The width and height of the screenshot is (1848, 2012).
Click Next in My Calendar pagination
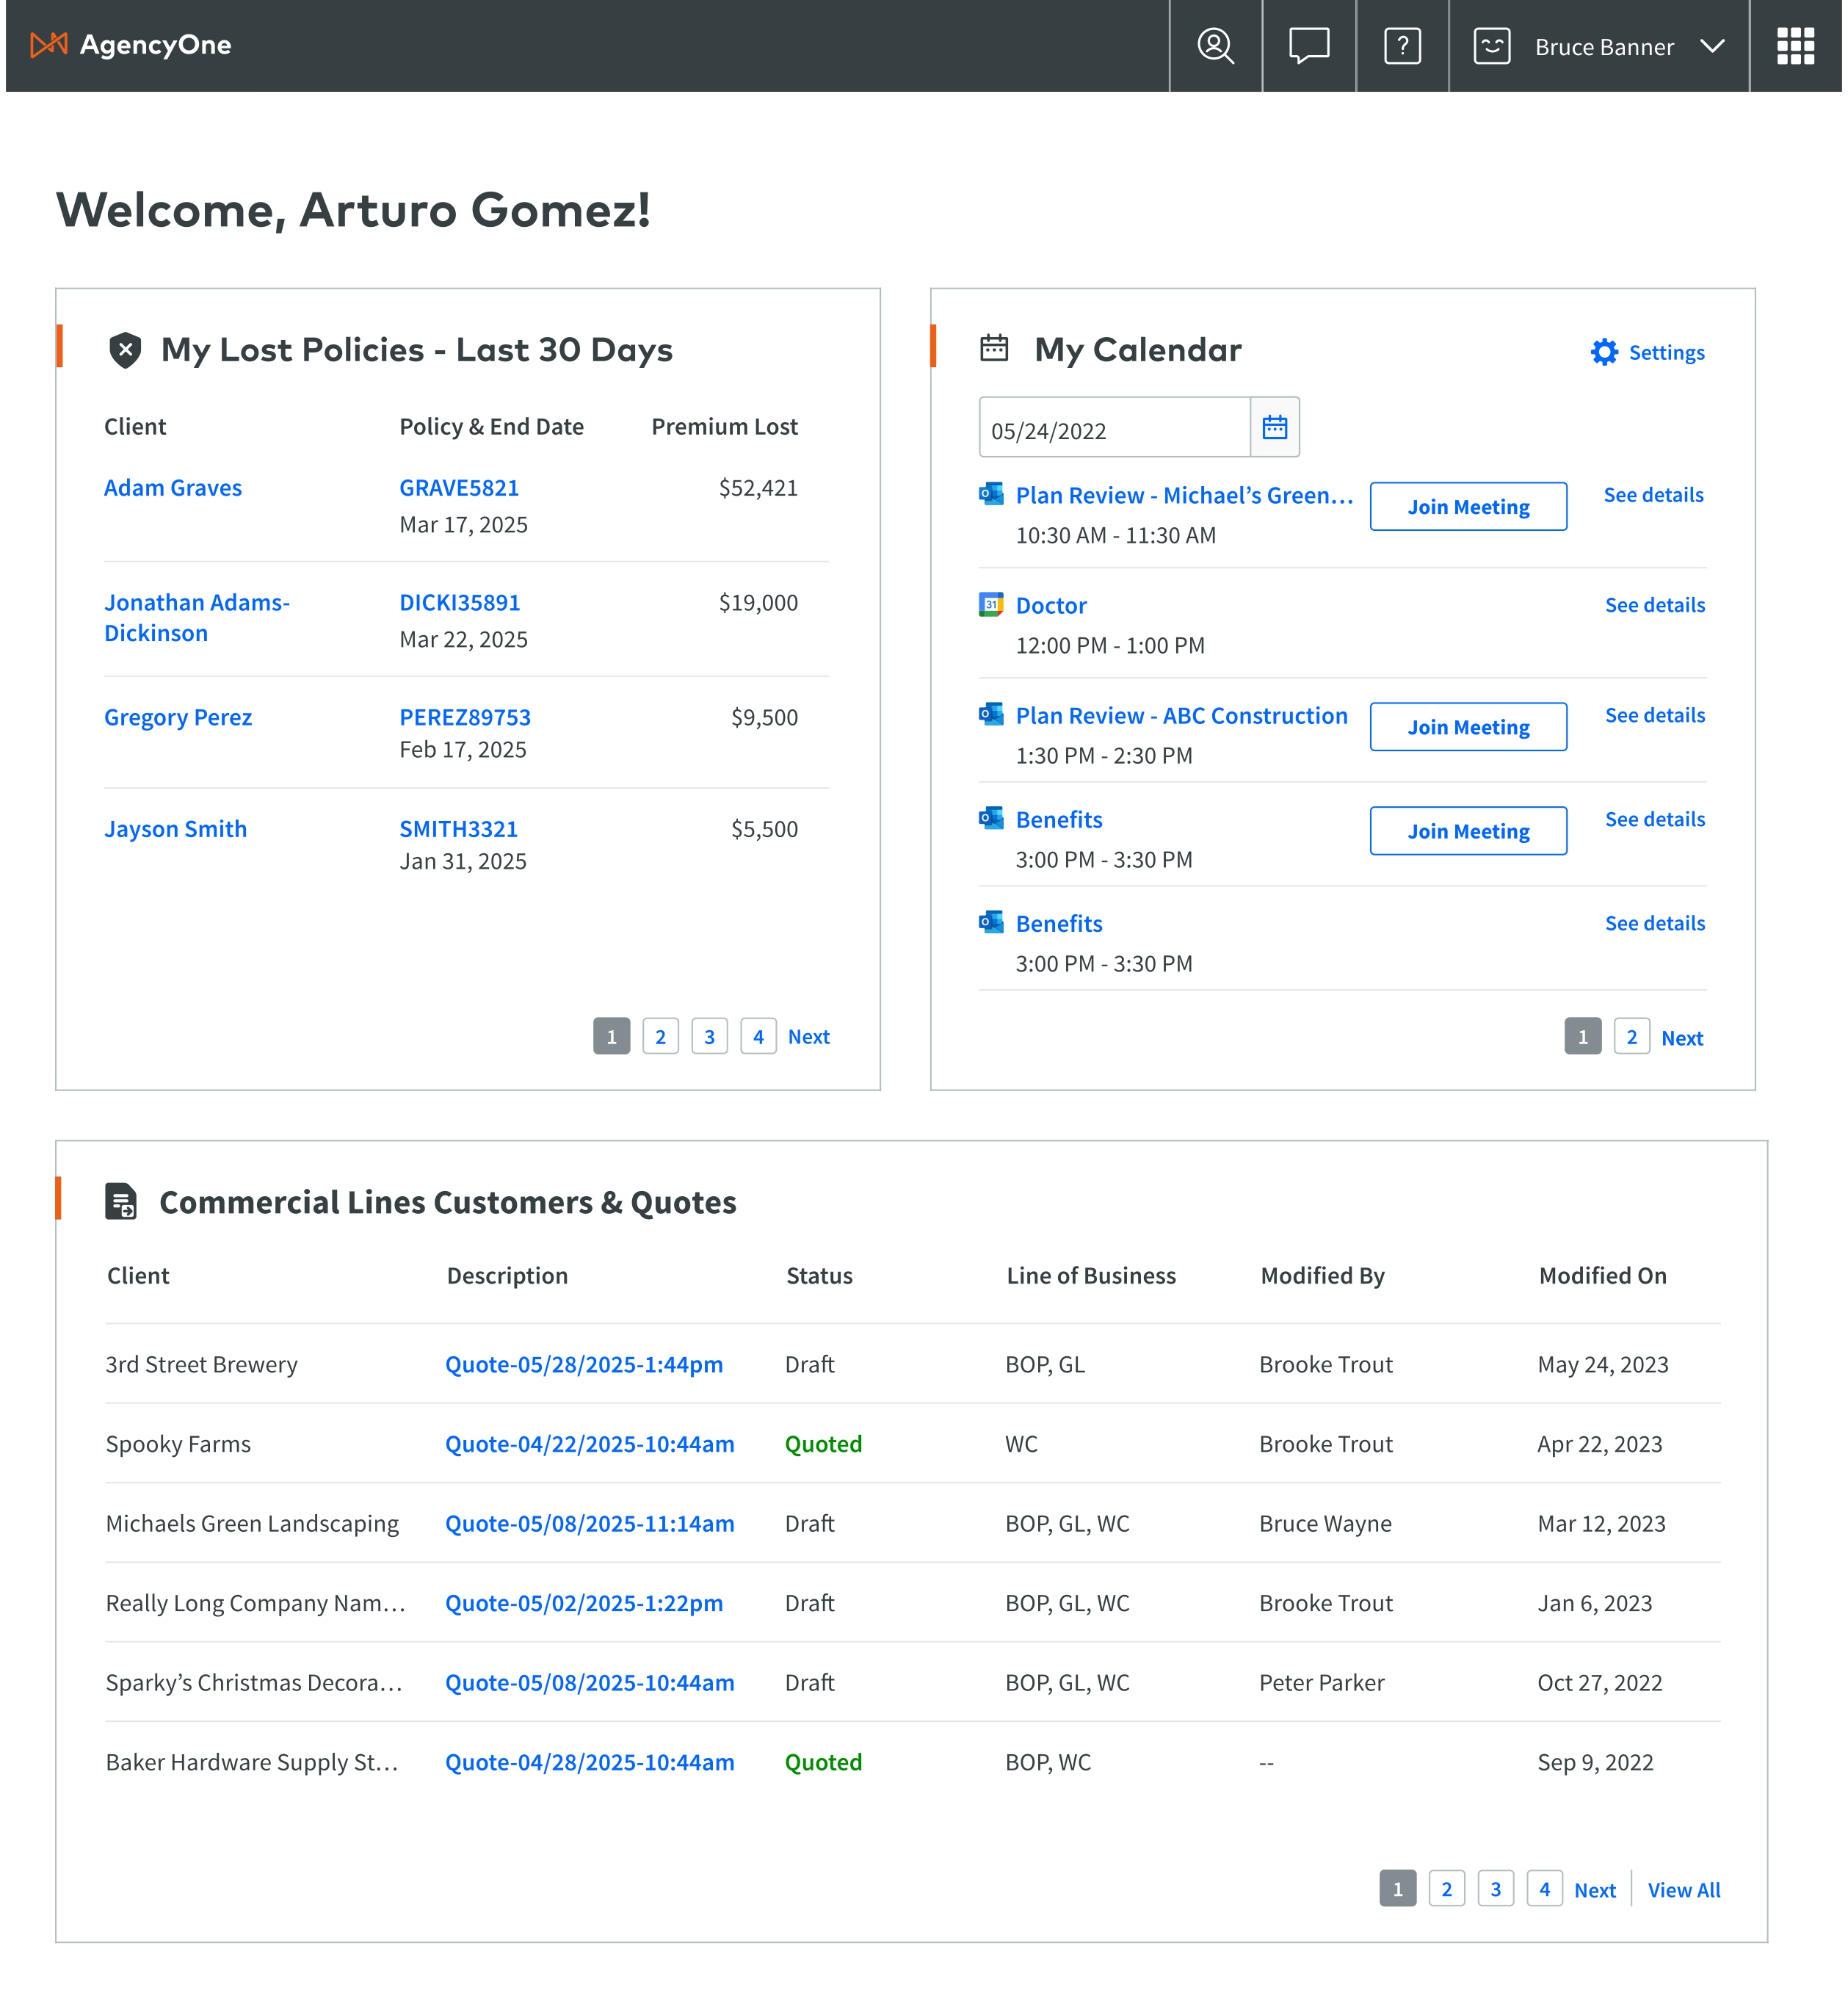click(x=1681, y=1038)
